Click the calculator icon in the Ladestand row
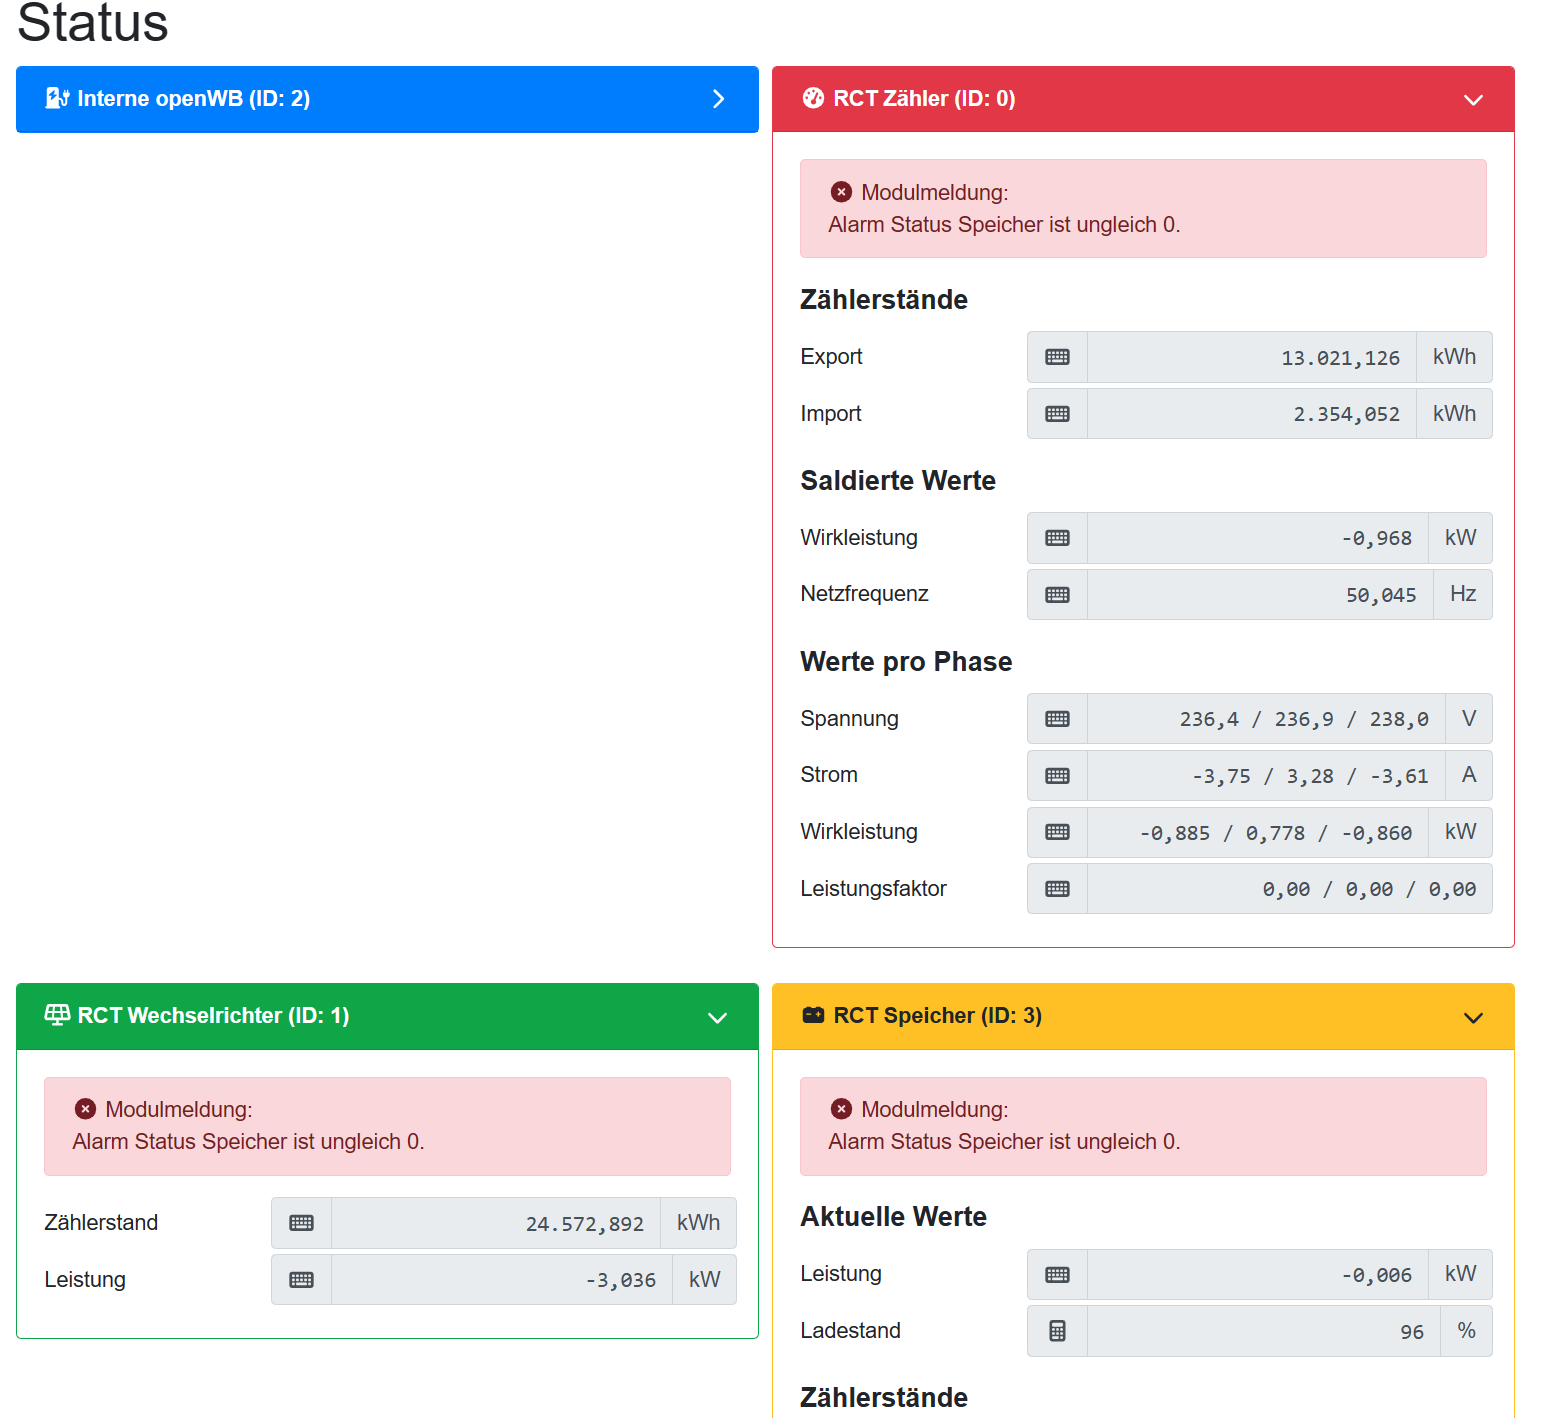 (x=1057, y=1331)
